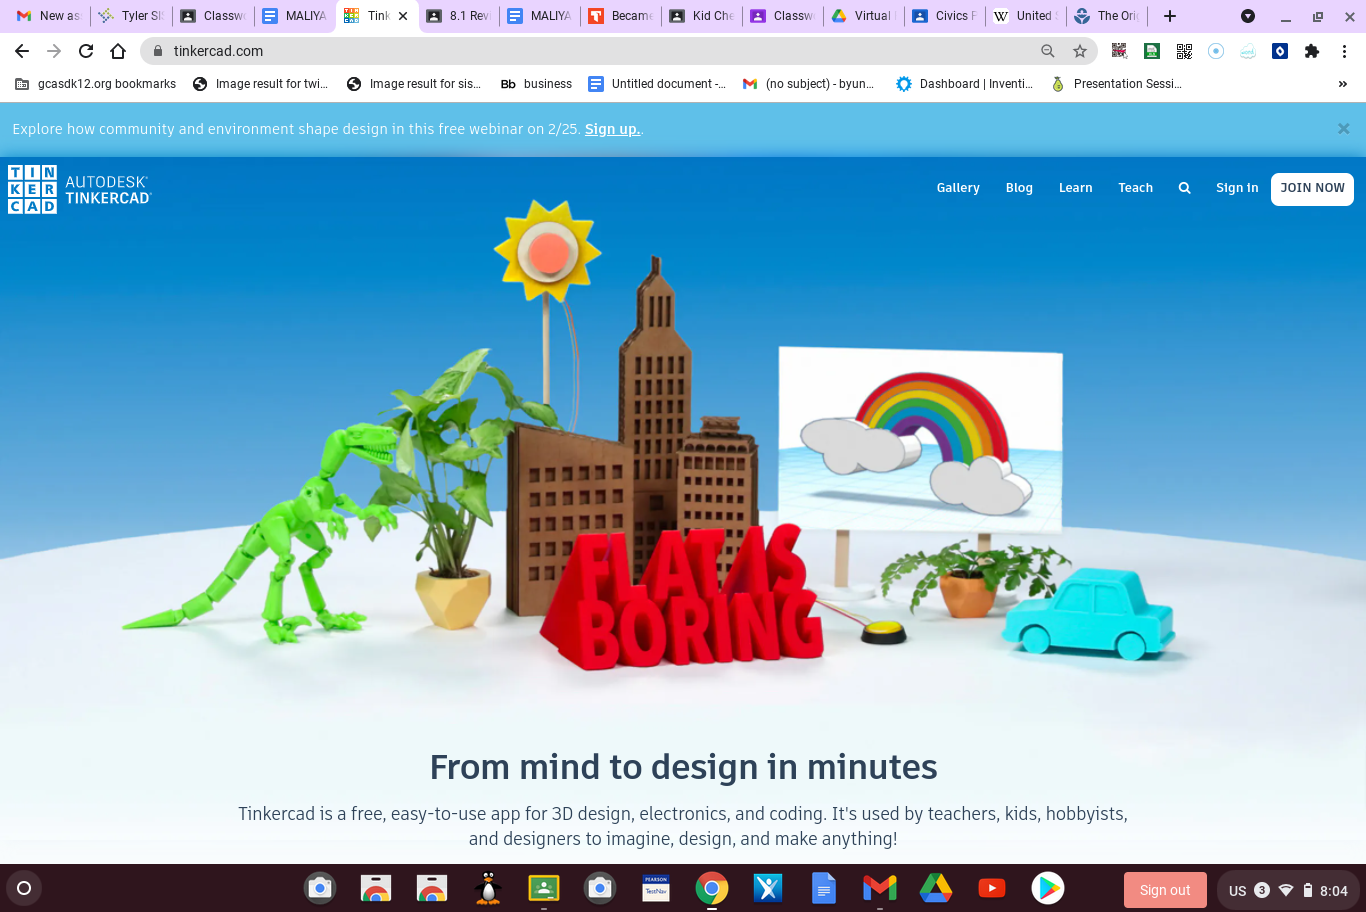The height and width of the screenshot is (912, 1366).
Task: Click the cloud-shaped extension icon
Action: (1248, 51)
